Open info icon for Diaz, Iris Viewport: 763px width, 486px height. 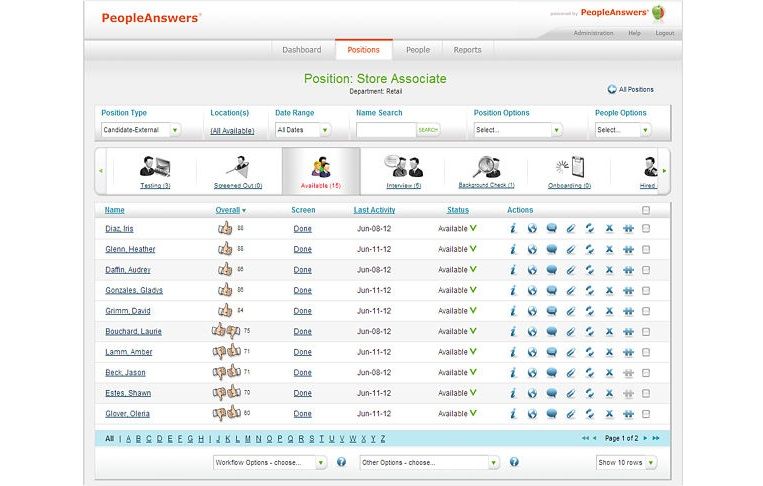pyautogui.click(x=513, y=228)
